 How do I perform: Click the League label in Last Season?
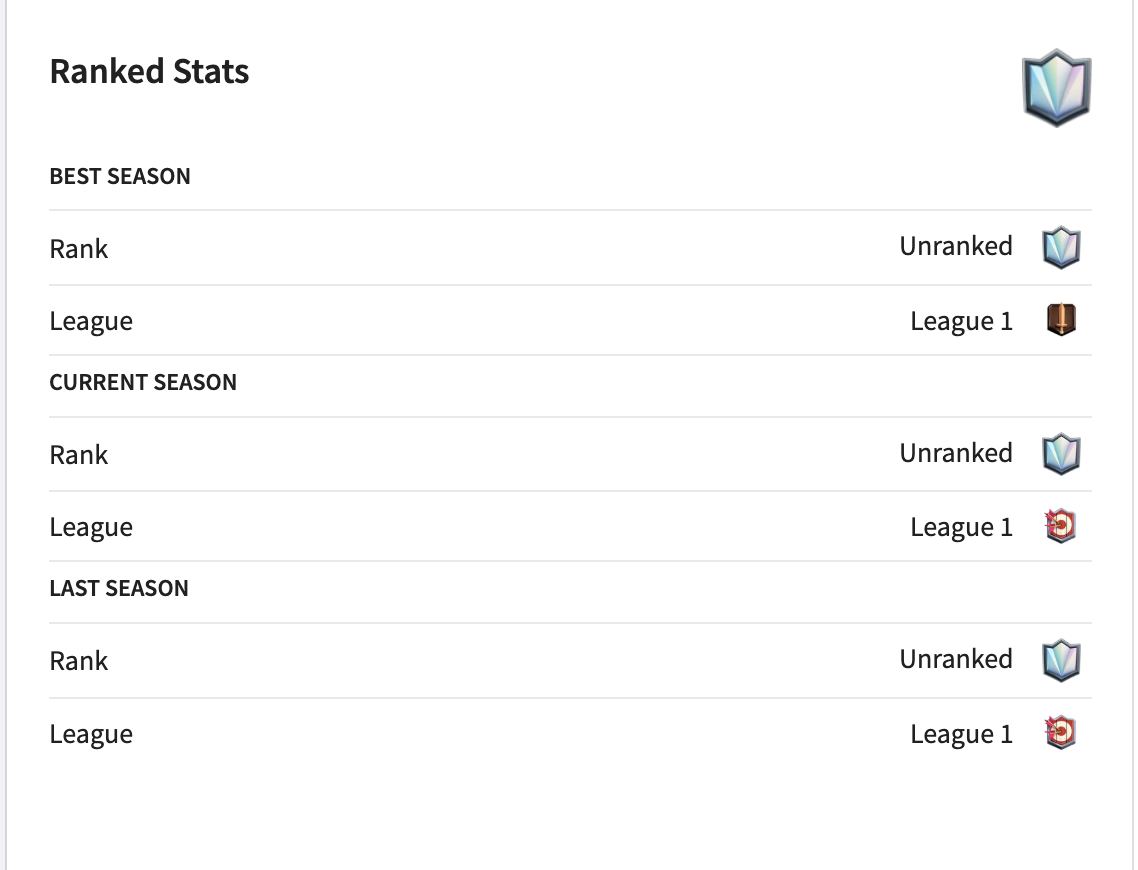coord(91,735)
